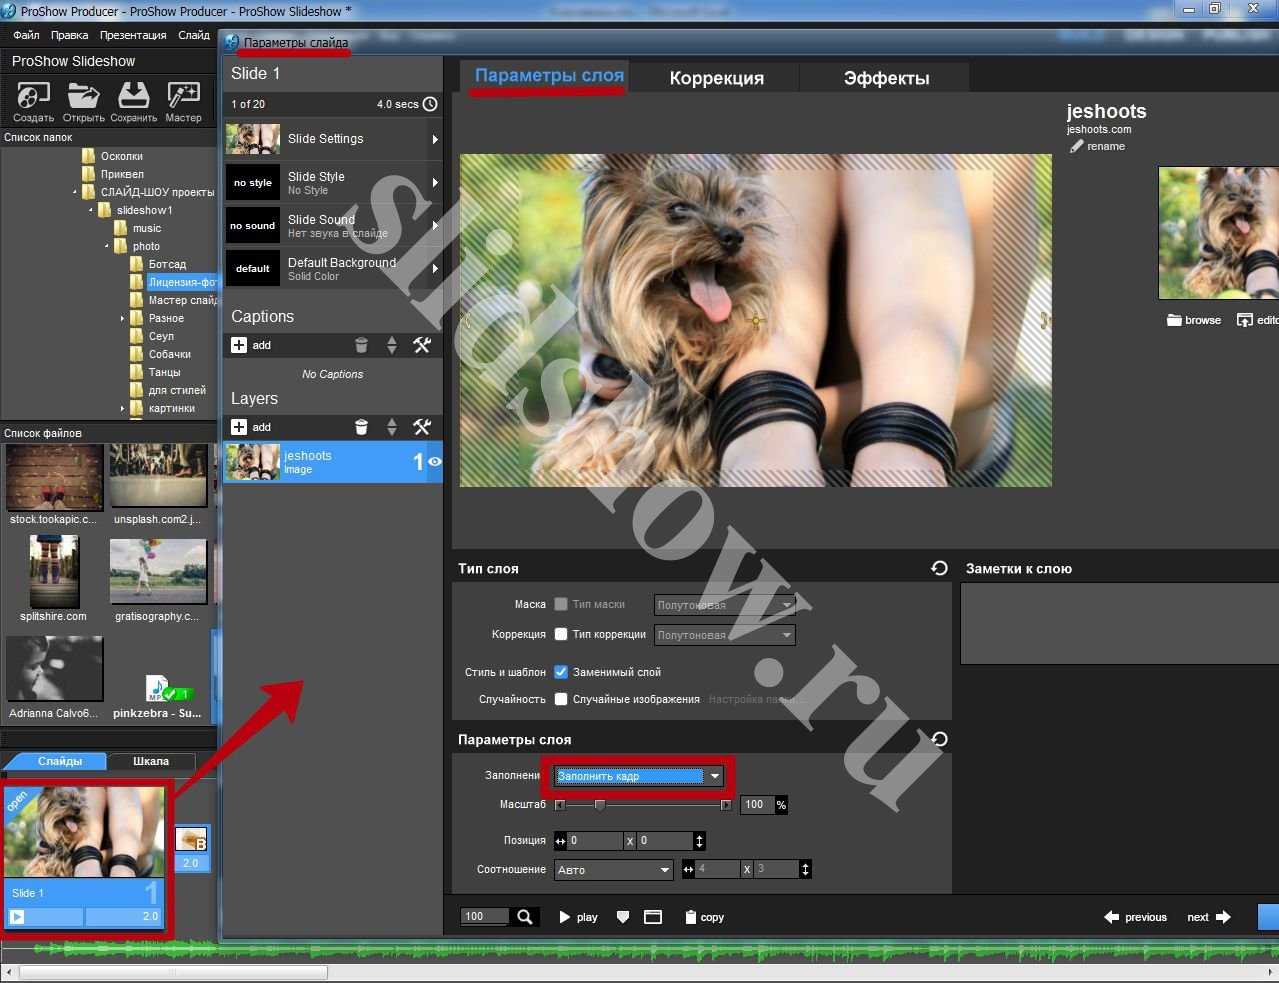Viewport: 1279px width, 983px height.
Task: Open the tools icon in Captions section
Action: coord(422,345)
